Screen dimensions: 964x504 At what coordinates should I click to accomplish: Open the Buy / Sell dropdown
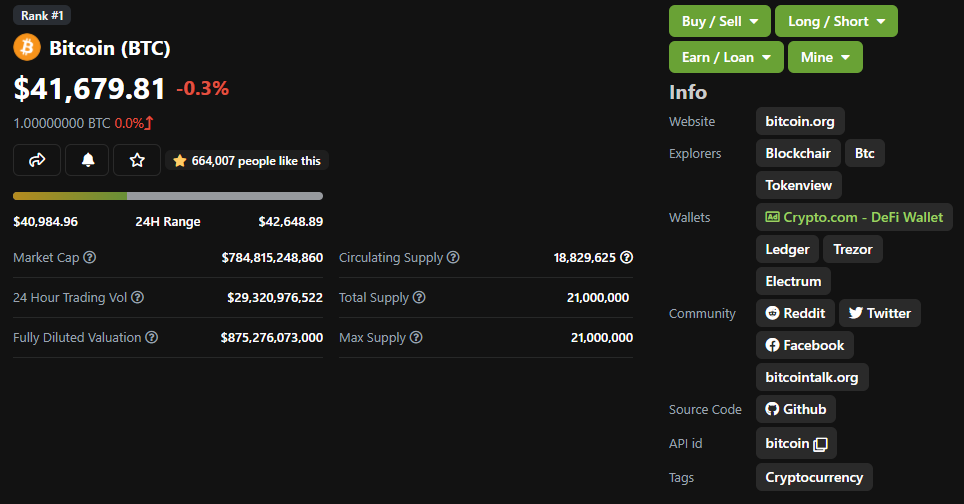(x=719, y=21)
